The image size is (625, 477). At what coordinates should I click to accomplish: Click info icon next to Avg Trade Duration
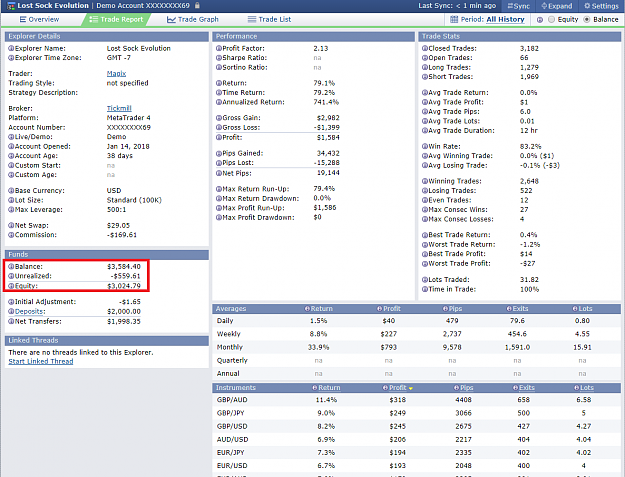[x=425, y=130]
